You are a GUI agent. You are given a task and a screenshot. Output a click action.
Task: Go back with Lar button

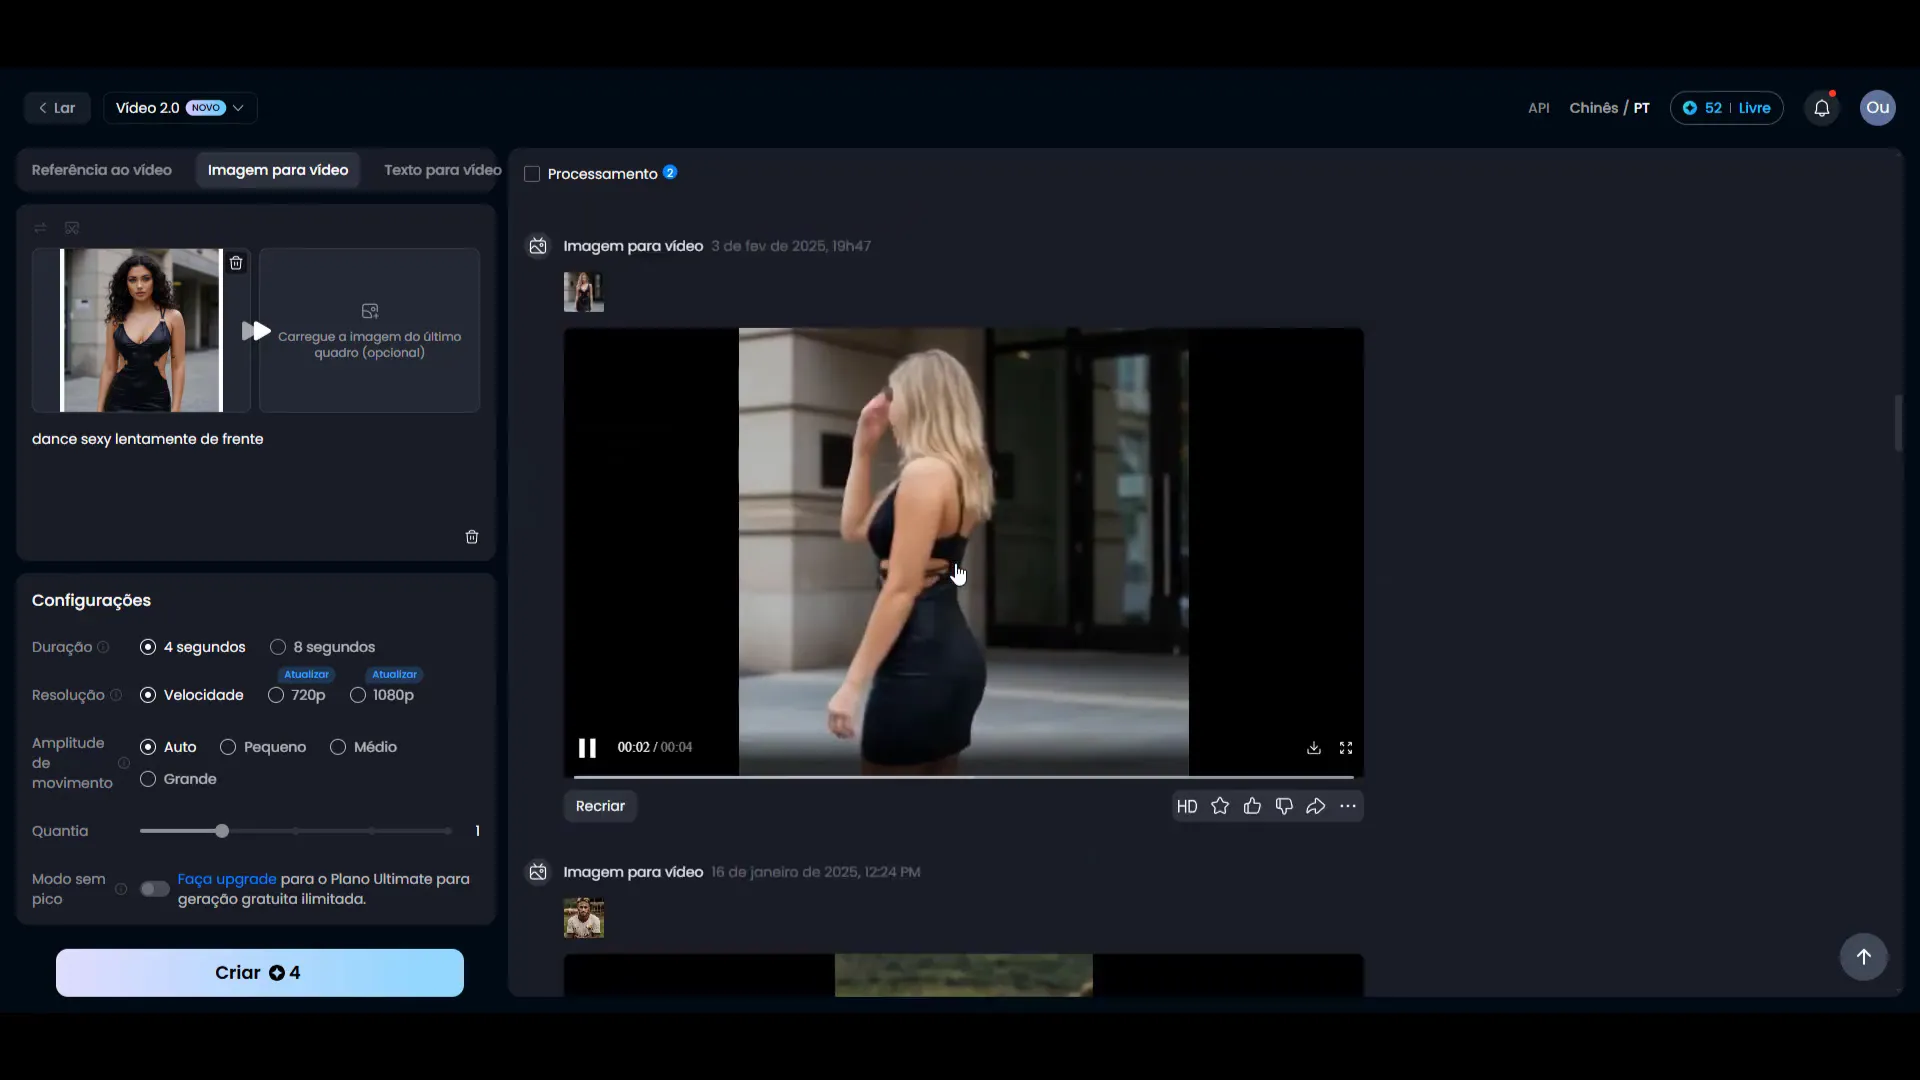57,108
